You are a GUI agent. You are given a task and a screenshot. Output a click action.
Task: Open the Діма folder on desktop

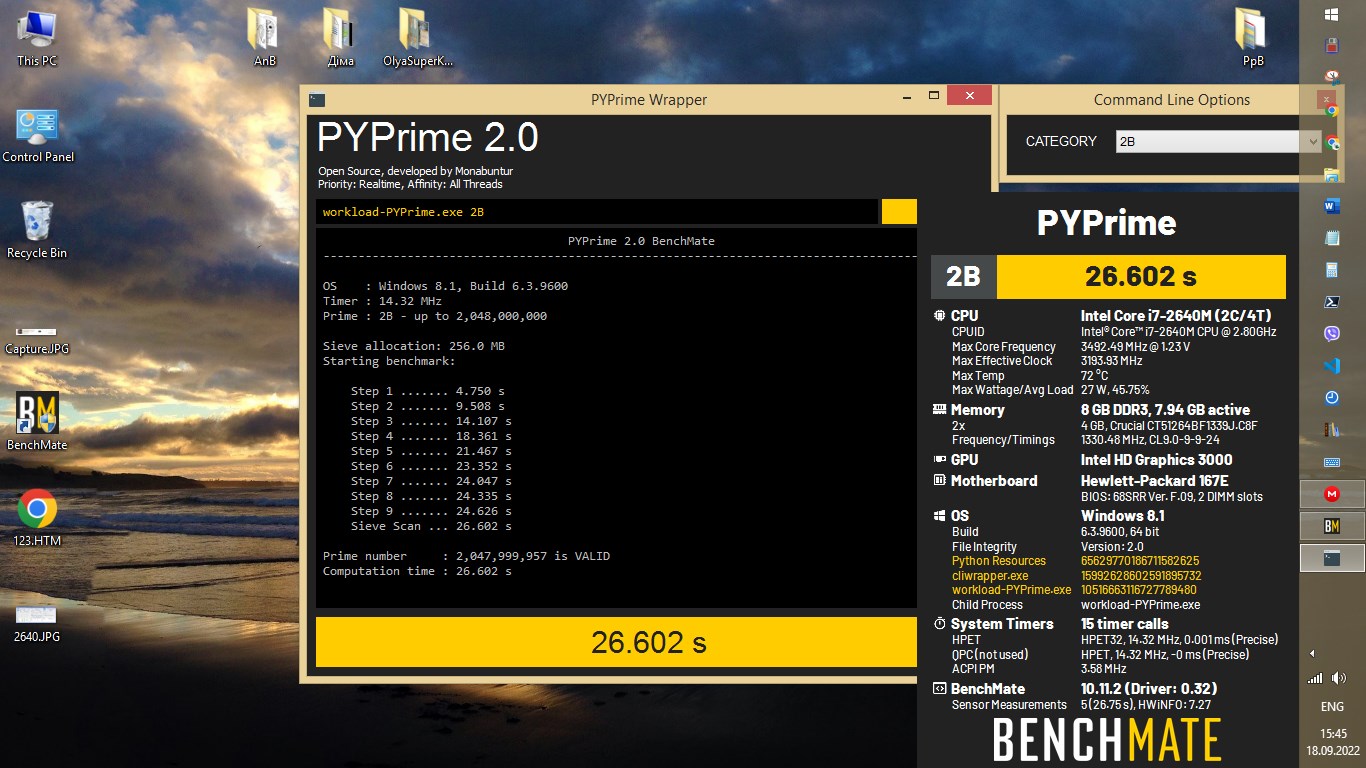[340, 37]
